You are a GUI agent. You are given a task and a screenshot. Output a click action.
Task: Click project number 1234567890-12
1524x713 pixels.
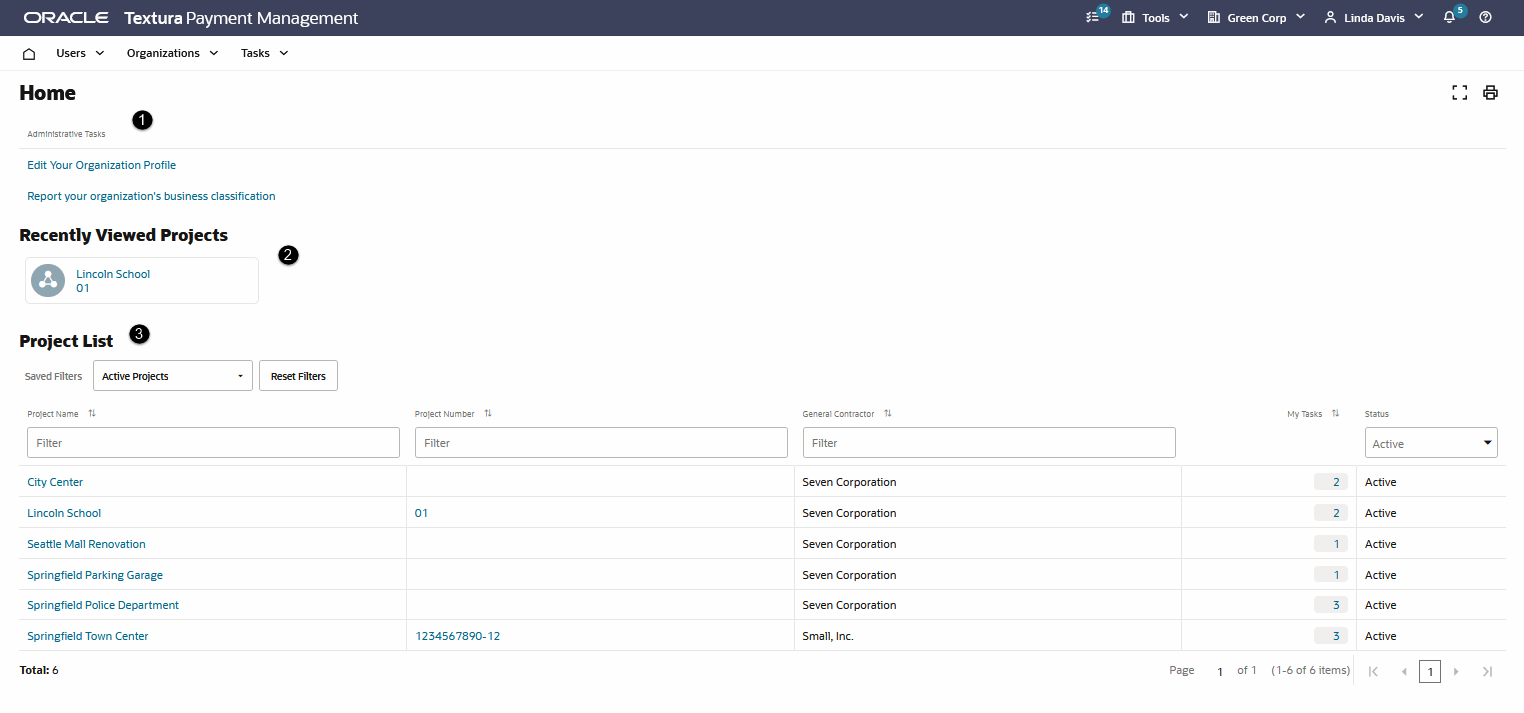tap(457, 636)
